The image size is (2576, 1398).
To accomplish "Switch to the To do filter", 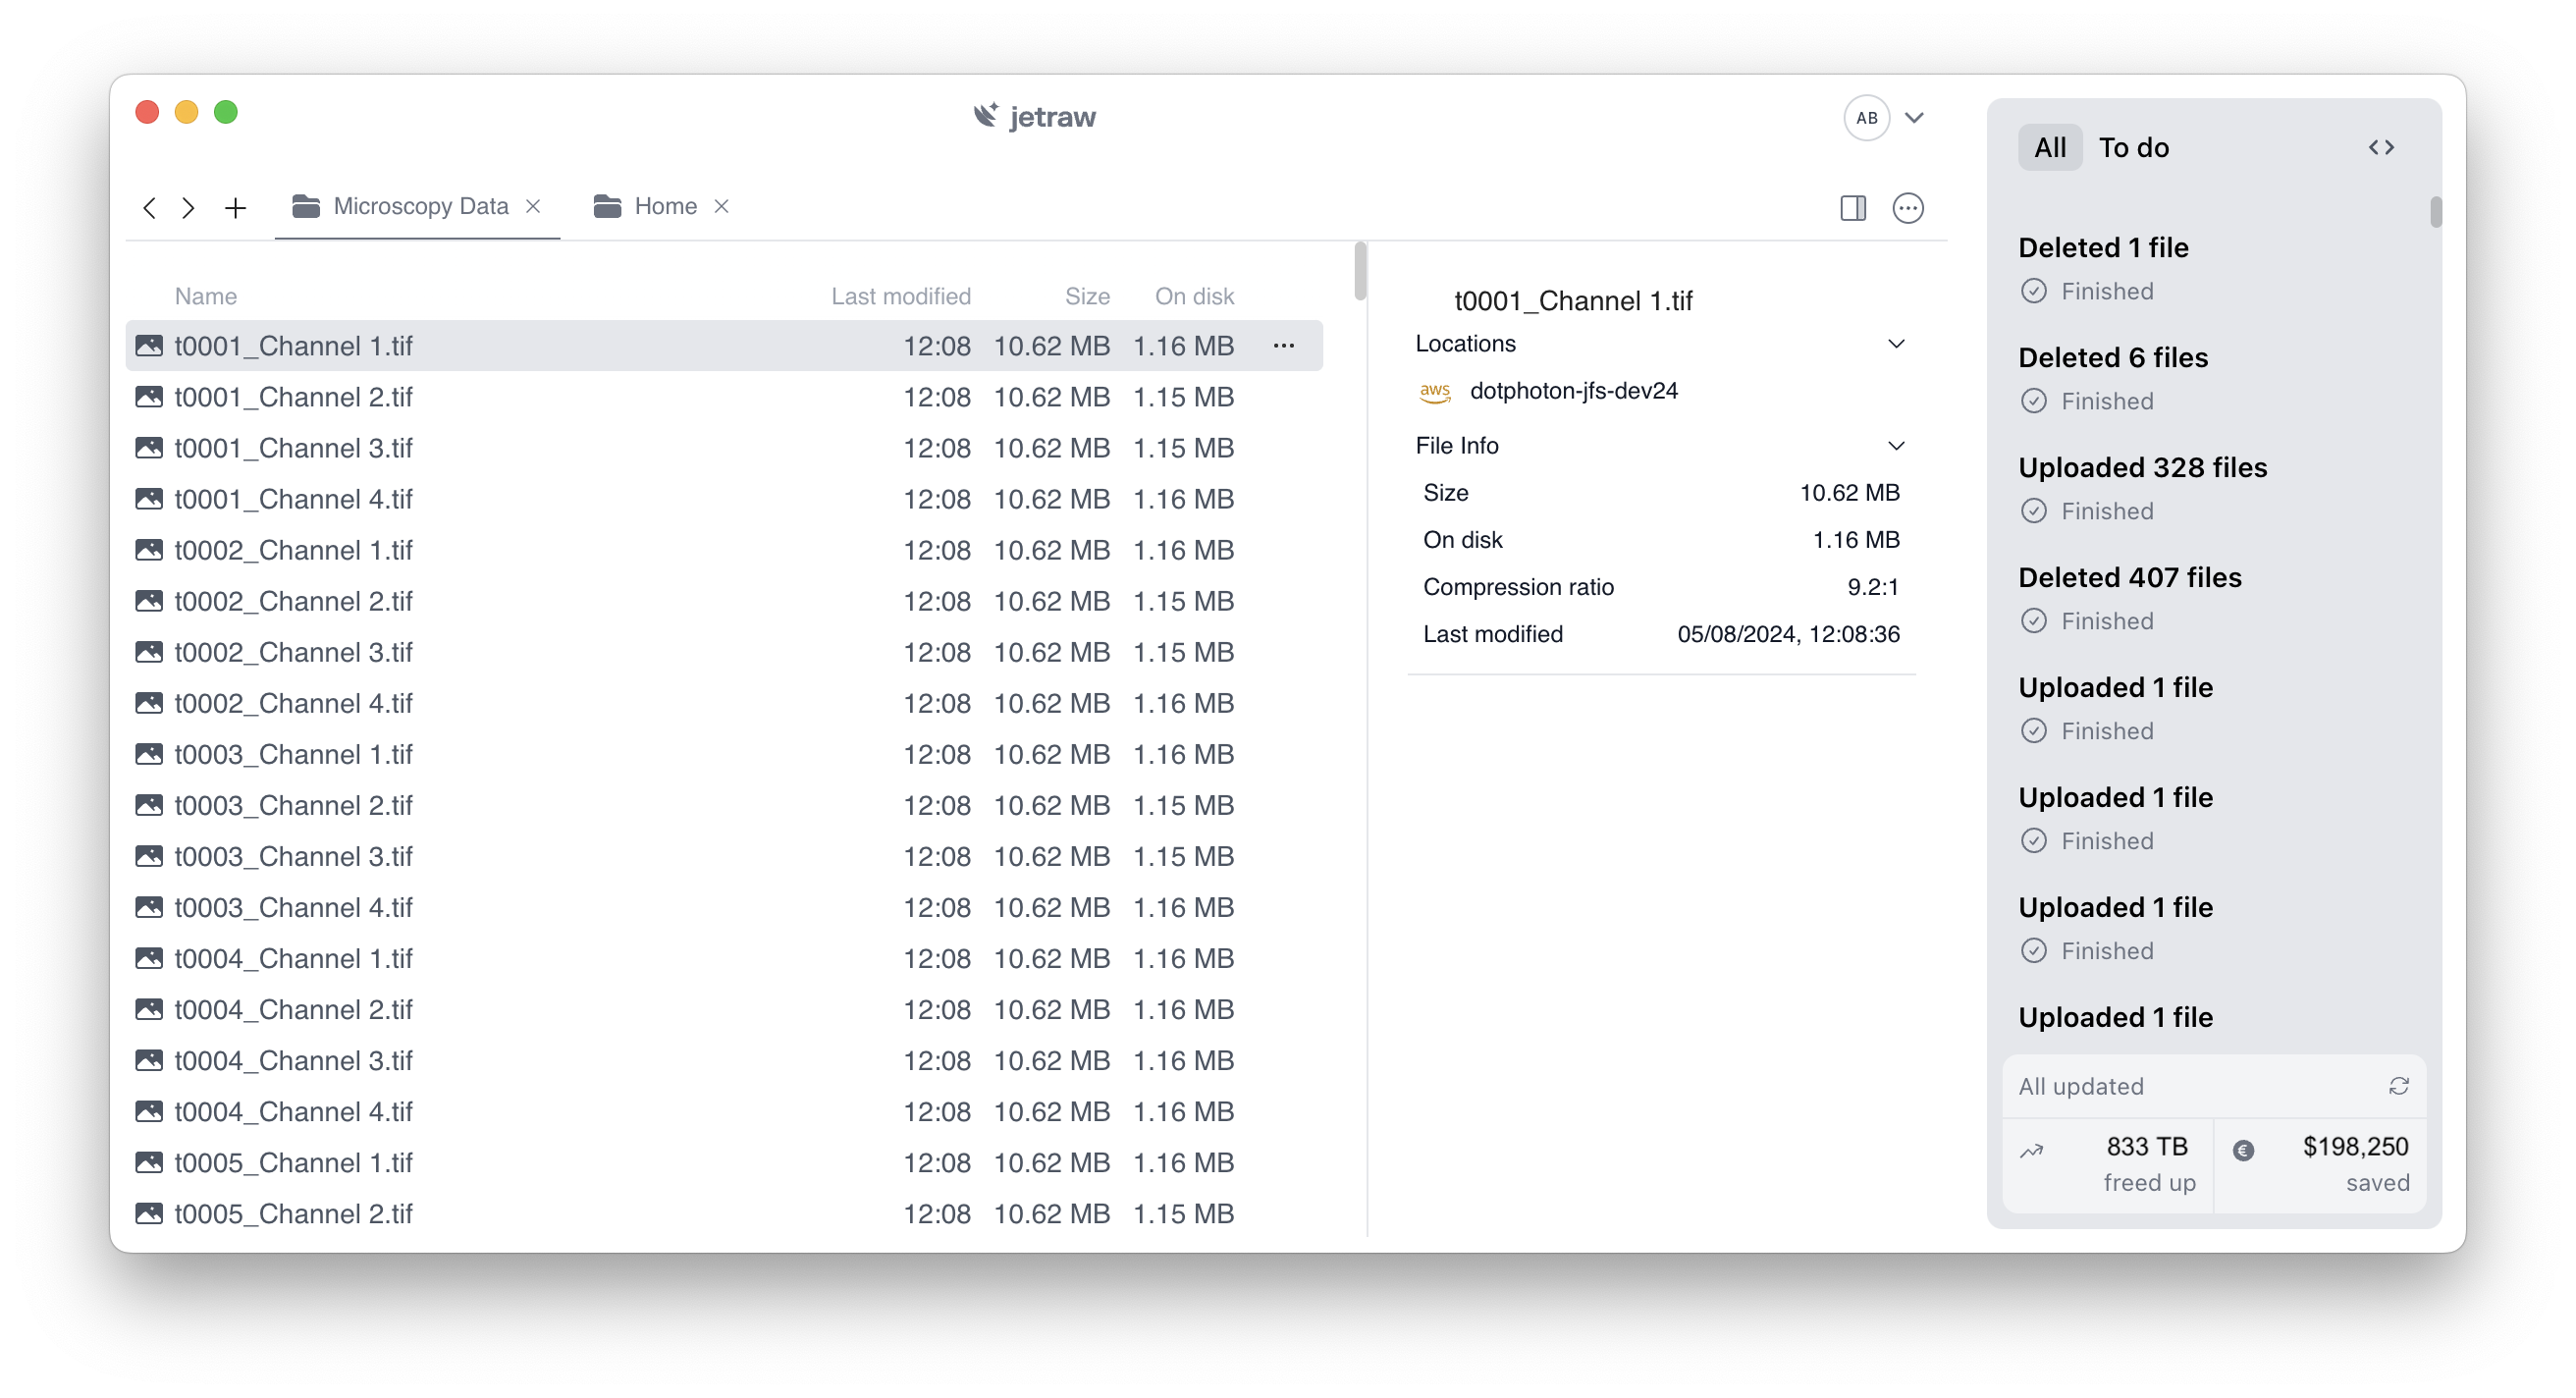I will coord(2133,148).
